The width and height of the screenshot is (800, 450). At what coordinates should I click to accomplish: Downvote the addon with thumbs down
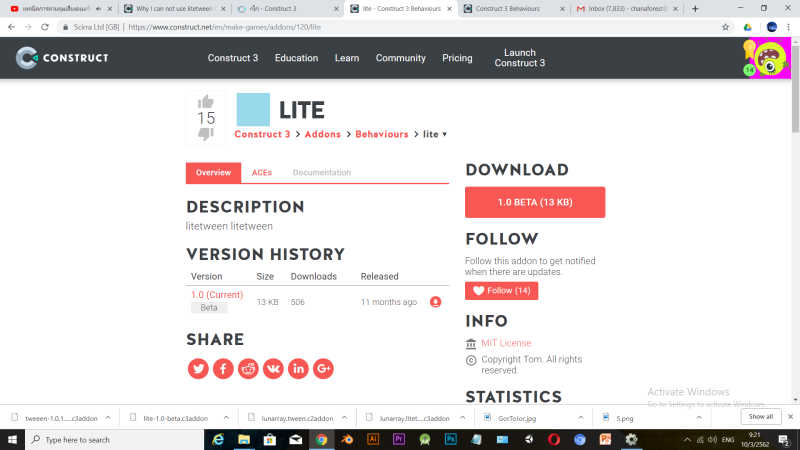tap(206, 134)
